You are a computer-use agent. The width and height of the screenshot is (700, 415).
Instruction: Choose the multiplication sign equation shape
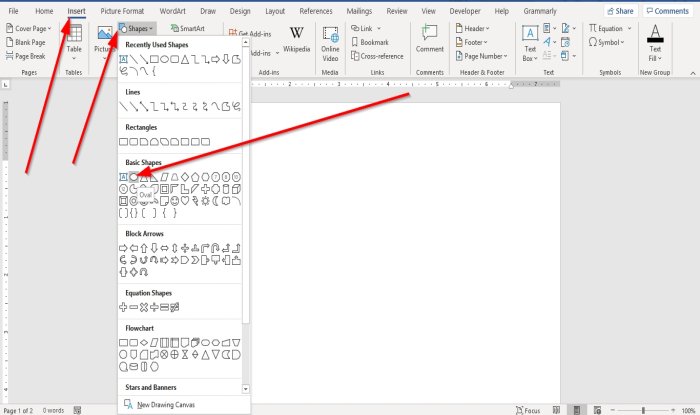tap(144, 307)
